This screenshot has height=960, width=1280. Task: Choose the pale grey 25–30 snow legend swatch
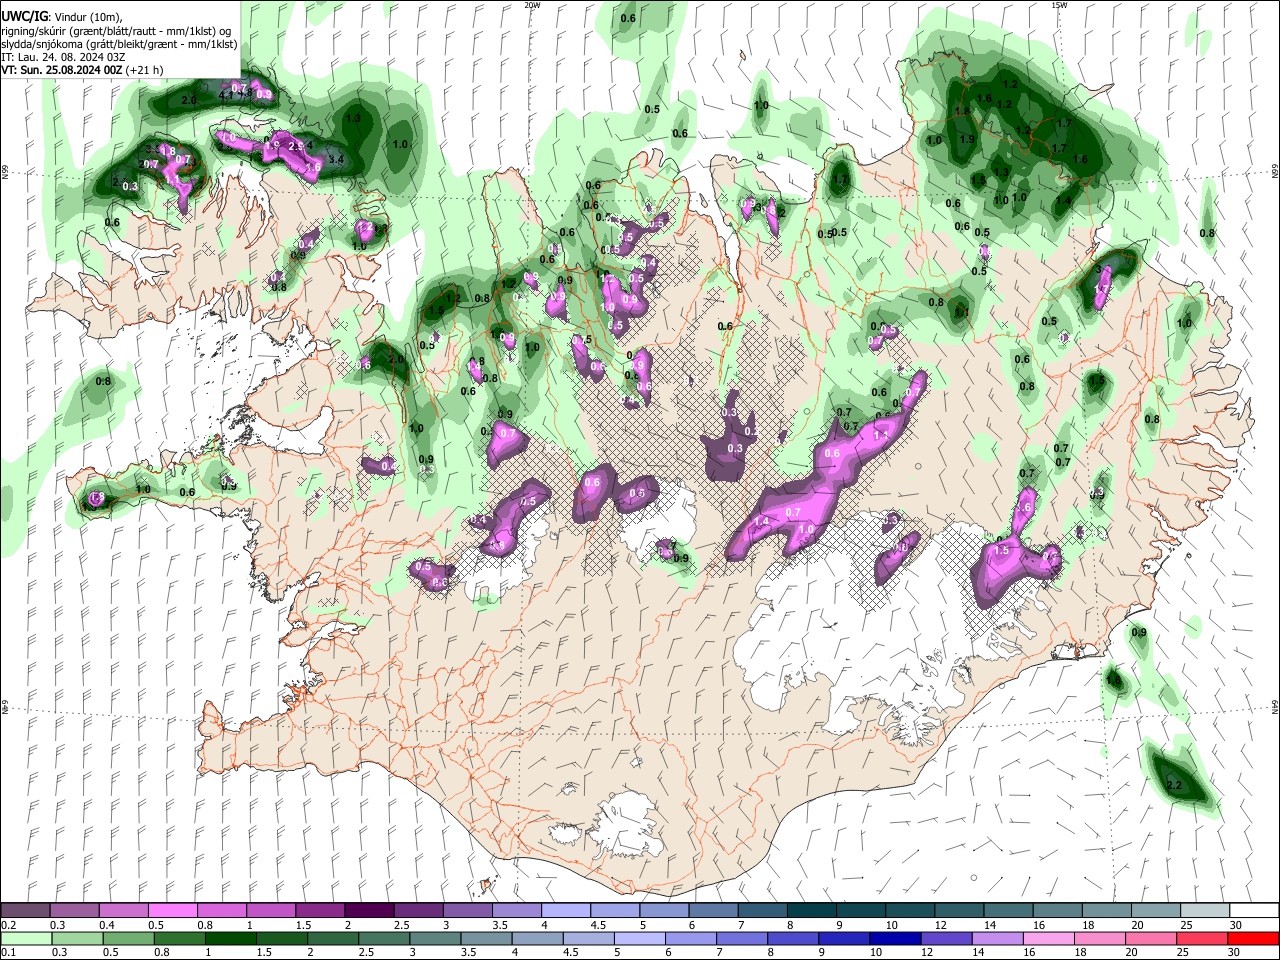(1204, 911)
